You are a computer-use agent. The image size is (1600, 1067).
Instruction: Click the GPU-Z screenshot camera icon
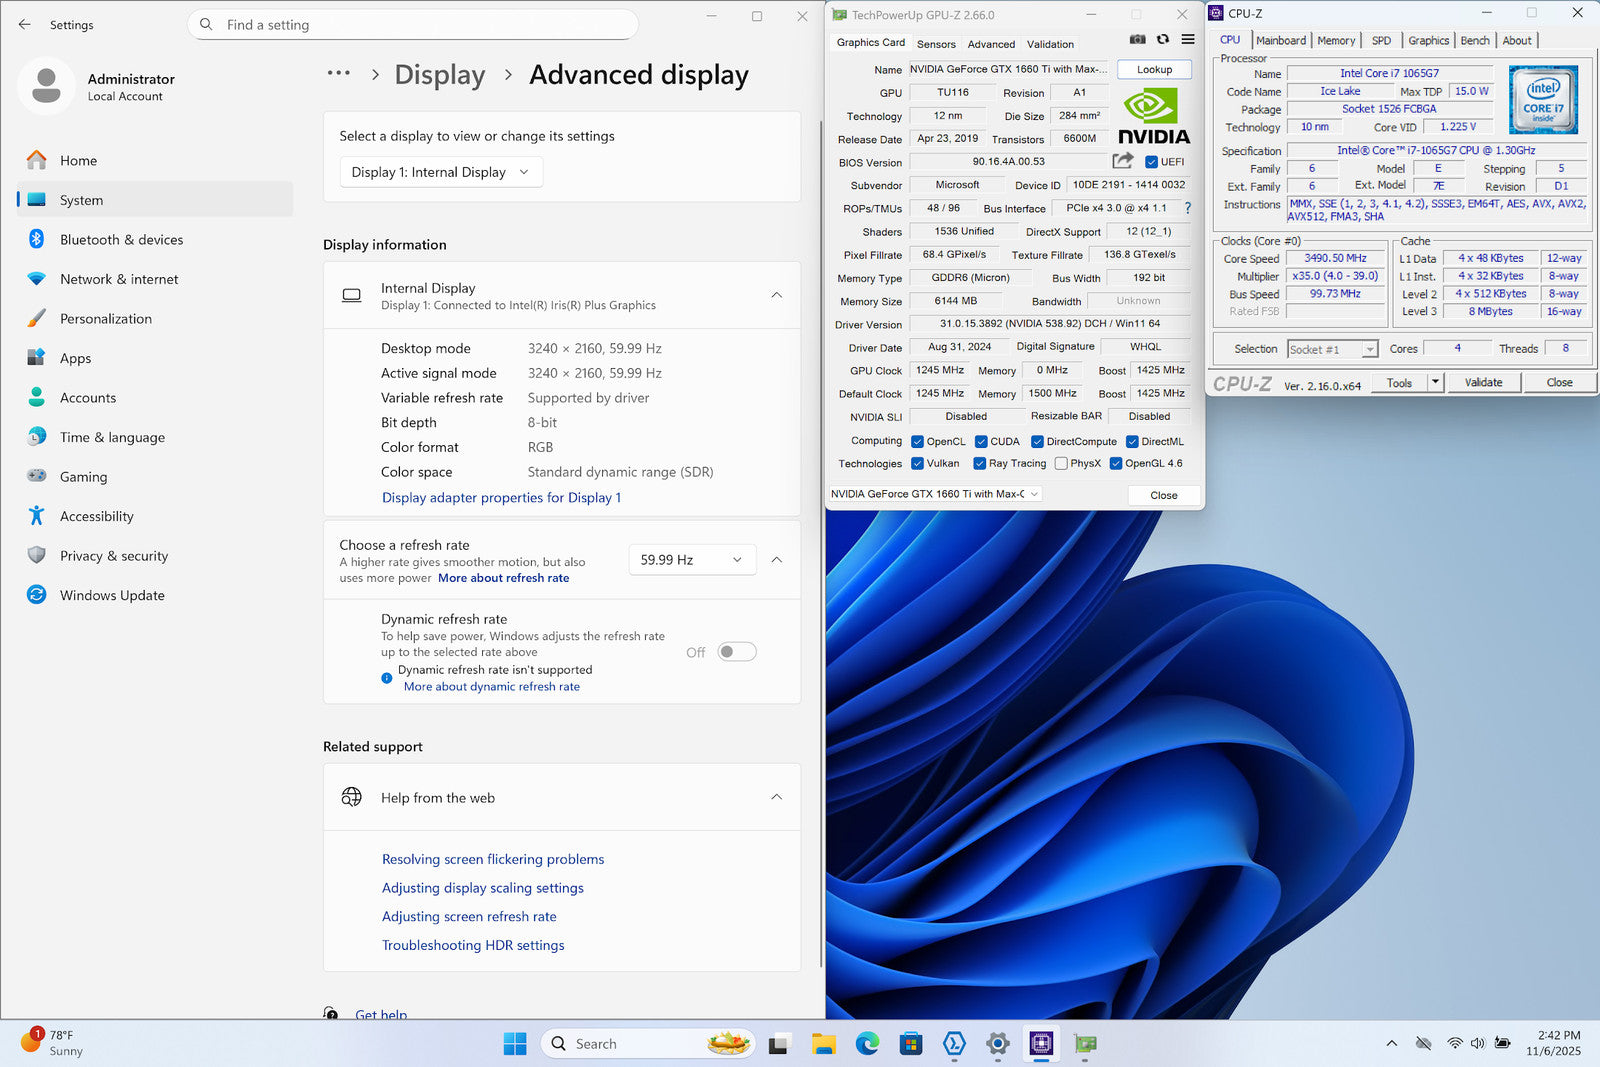coord(1138,40)
